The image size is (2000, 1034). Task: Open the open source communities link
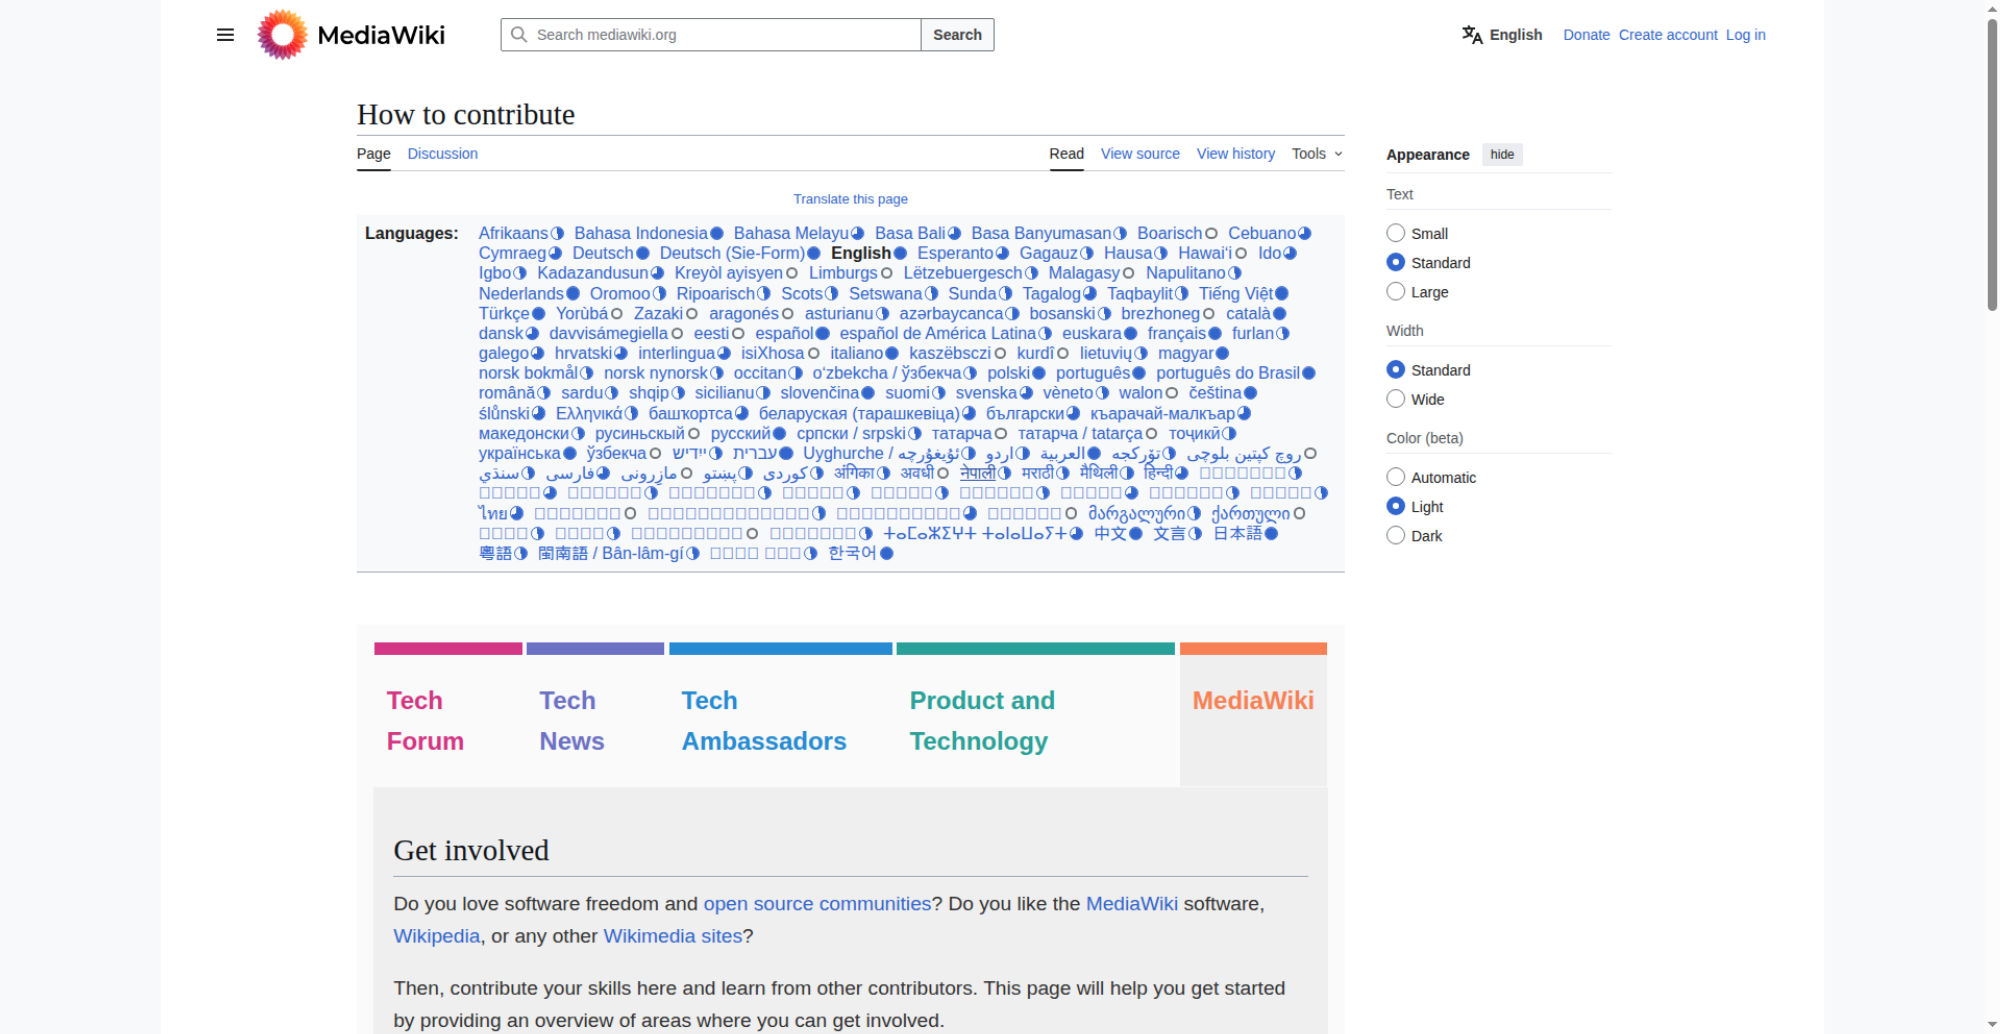tap(817, 904)
